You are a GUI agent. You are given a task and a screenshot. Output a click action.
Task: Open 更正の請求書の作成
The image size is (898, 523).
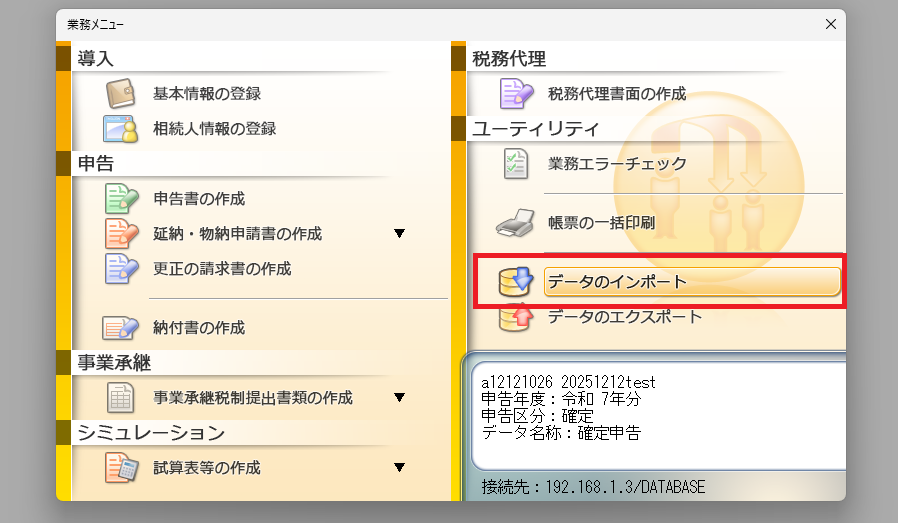[222, 269]
